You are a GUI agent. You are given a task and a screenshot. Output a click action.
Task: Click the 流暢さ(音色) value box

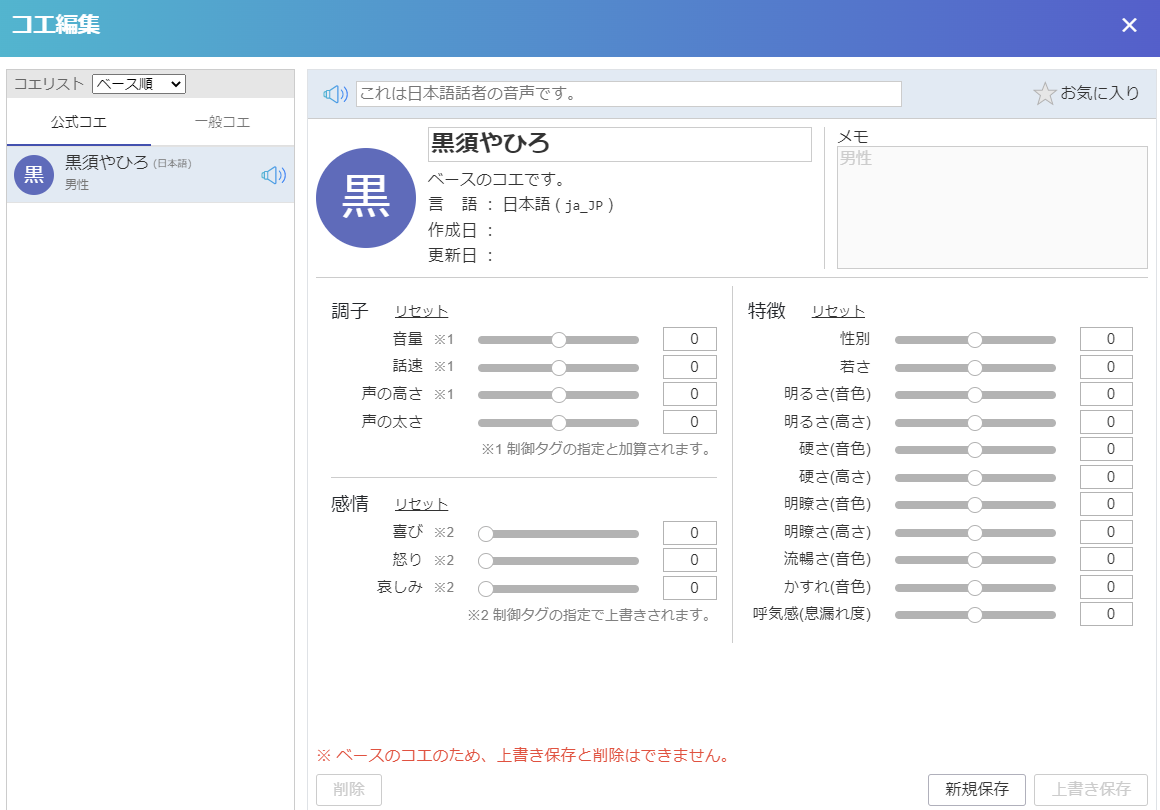coord(1106,559)
